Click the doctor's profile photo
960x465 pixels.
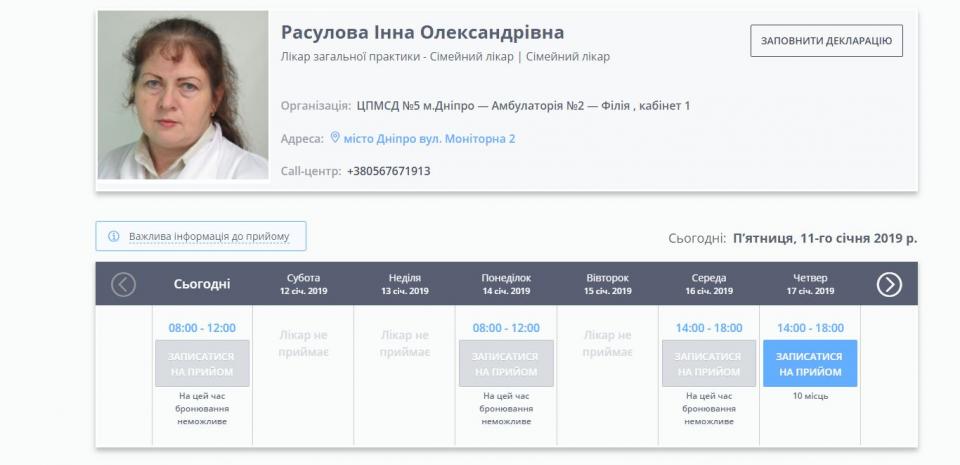183,96
